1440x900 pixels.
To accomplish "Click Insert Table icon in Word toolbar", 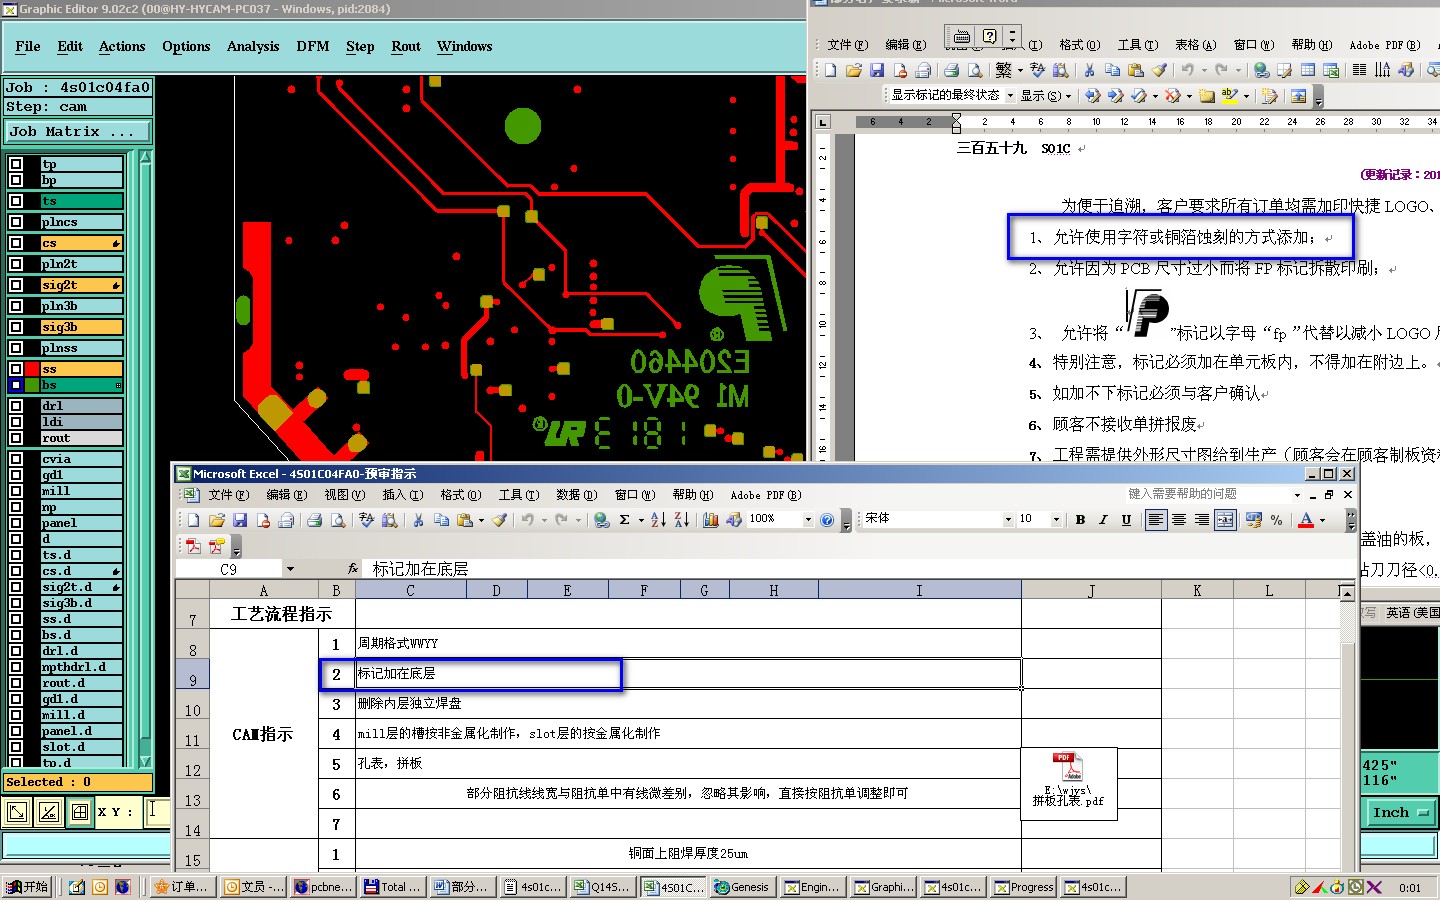I will coord(1308,70).
